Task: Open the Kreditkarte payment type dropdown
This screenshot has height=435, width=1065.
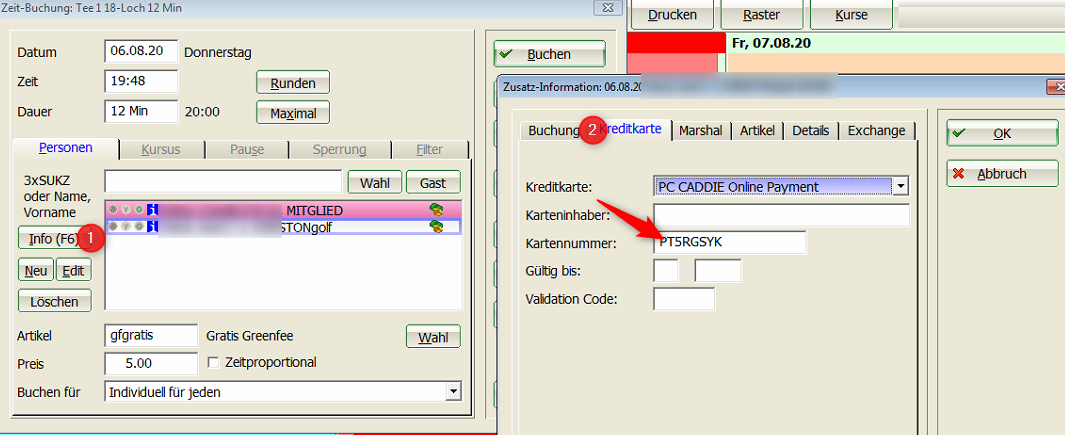Action: click(x=901, y=186)
